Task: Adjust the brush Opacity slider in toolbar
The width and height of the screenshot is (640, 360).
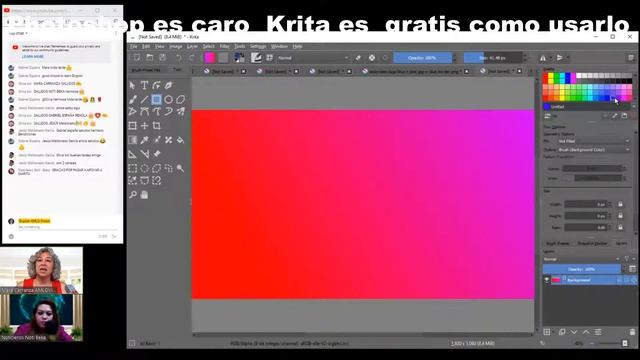Action: [422, 58]
